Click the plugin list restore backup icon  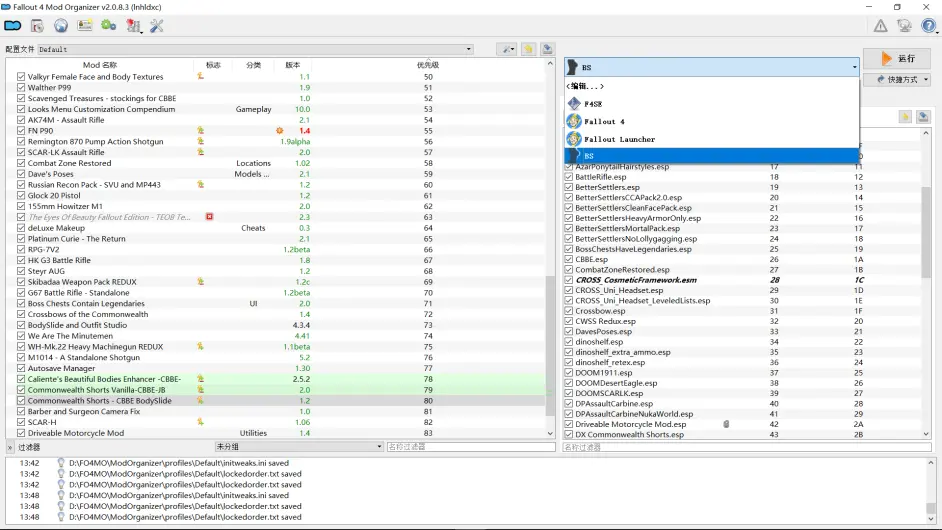[x=905, y=117]
